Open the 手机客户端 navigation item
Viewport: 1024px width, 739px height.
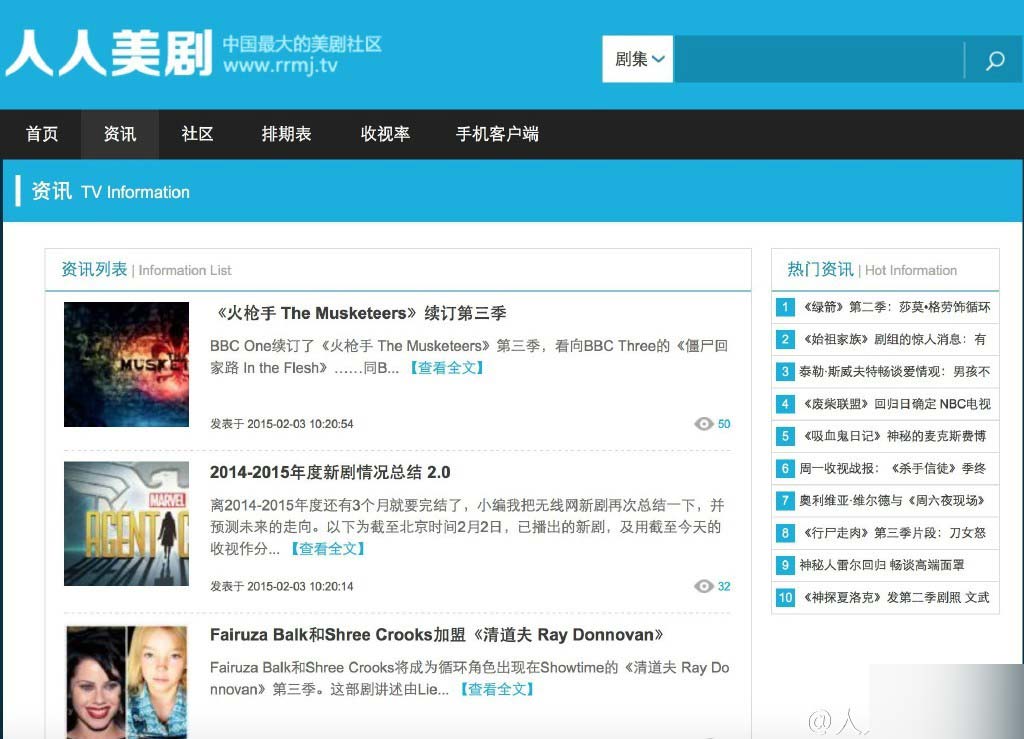click(x=497, y=134)
